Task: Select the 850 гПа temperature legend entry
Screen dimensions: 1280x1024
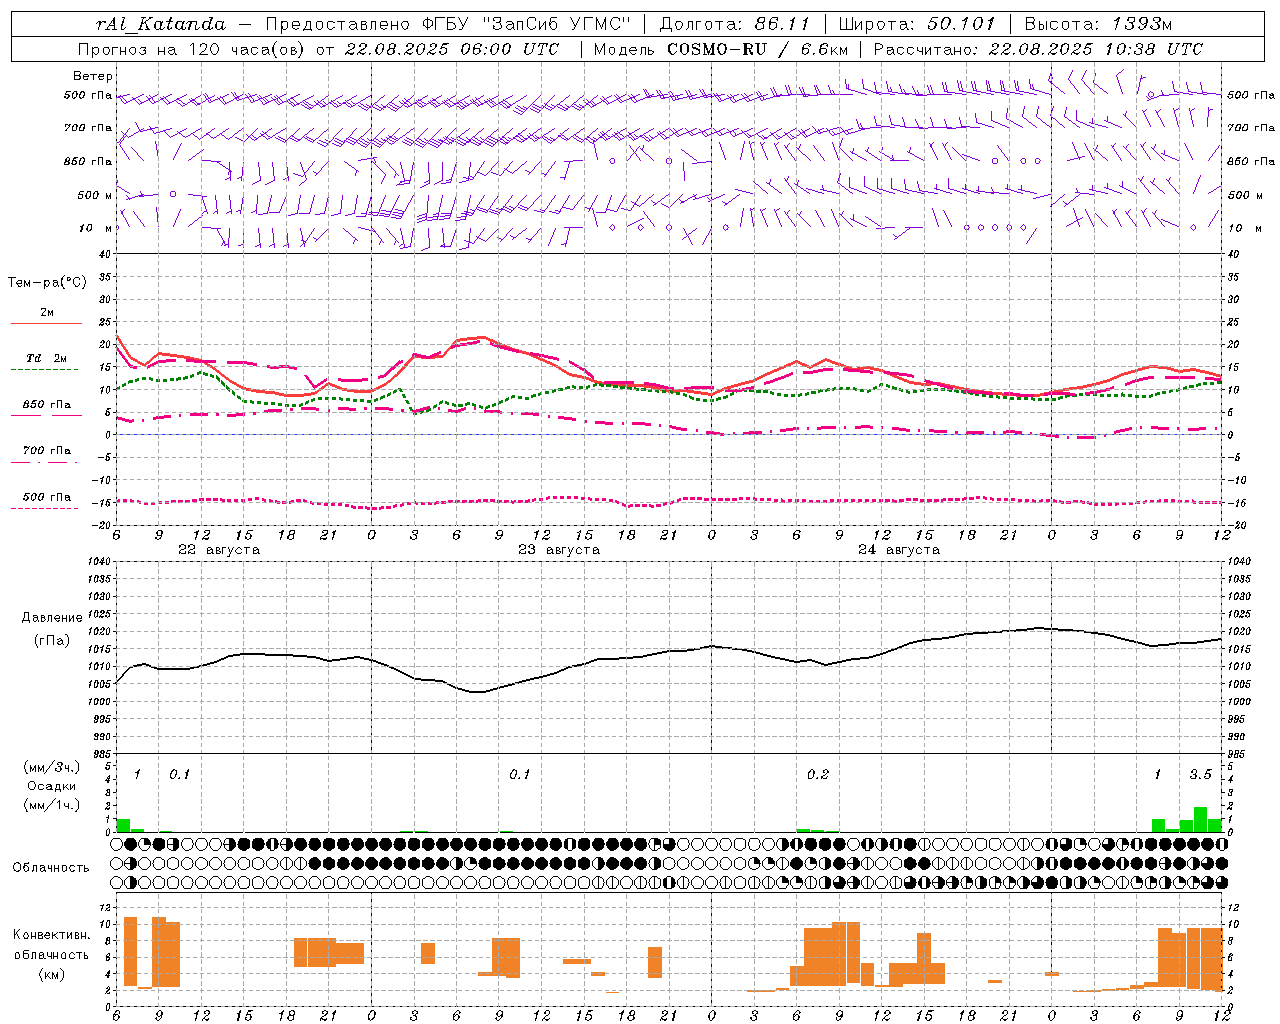Action: [x=47, y=405]
